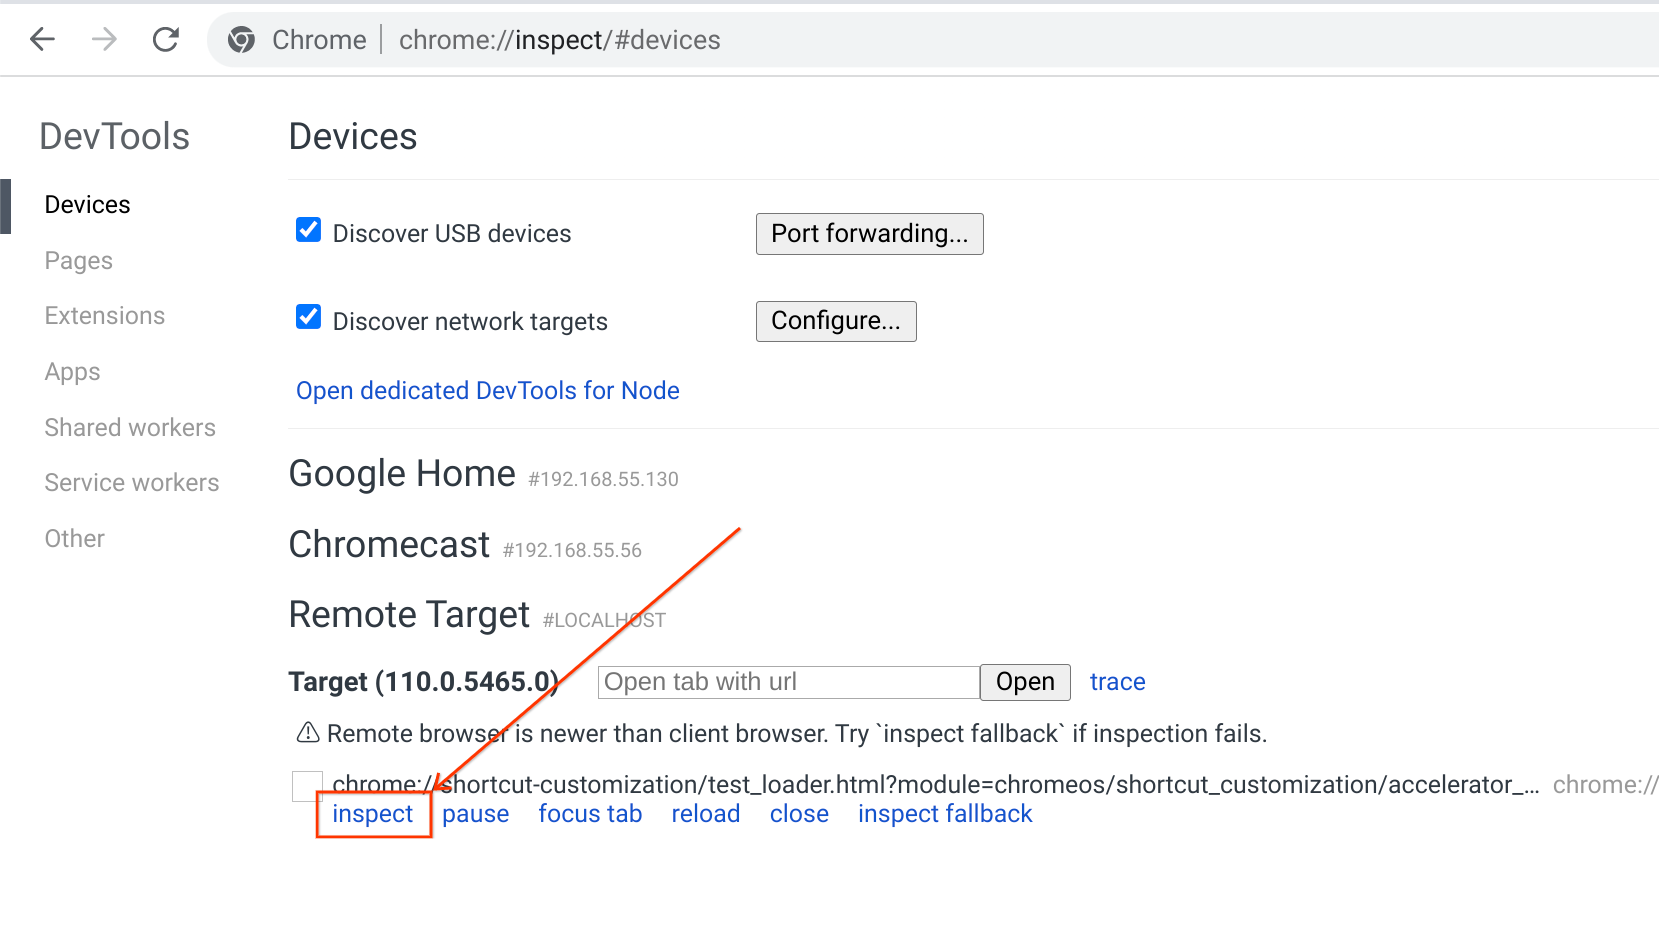This screenshot has width=1659, height=944.
Task: Uncheck Discover USB devices
Action: coord(309,230)
